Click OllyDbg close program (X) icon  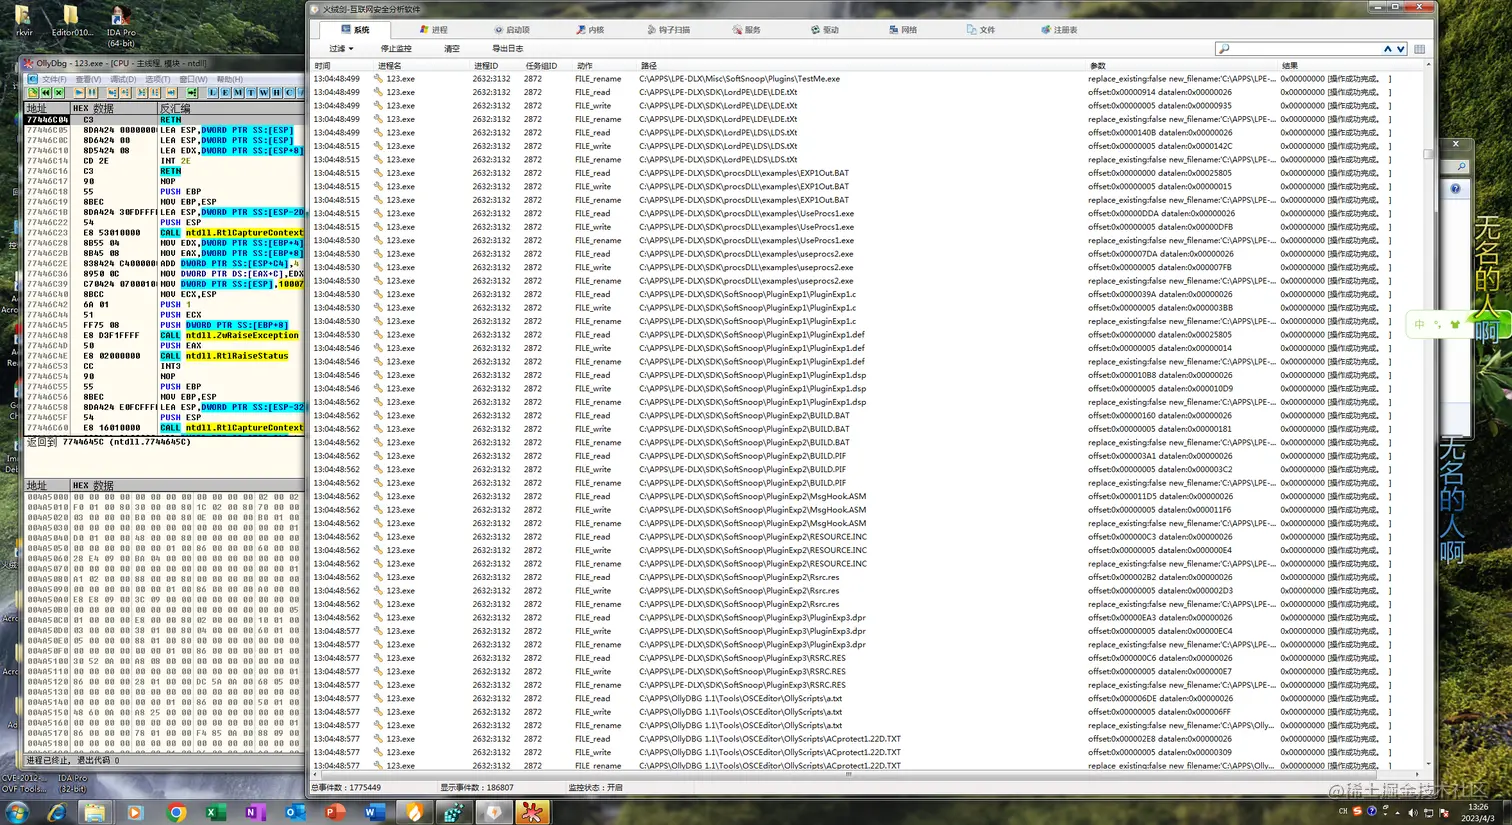tap(59, 92)
